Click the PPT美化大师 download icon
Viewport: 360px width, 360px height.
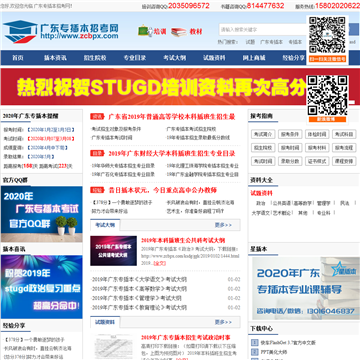coord(254,352)
